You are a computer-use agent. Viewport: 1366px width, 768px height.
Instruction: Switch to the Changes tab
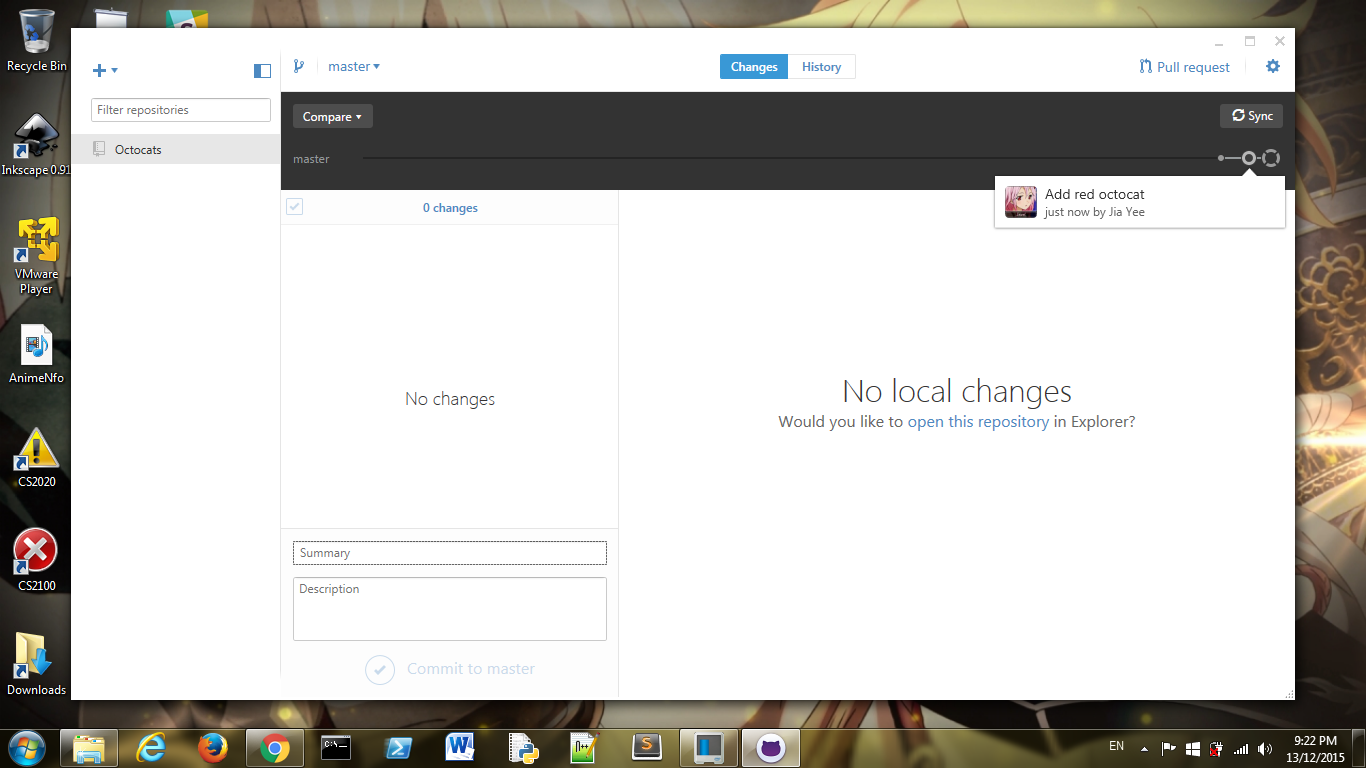754,67
